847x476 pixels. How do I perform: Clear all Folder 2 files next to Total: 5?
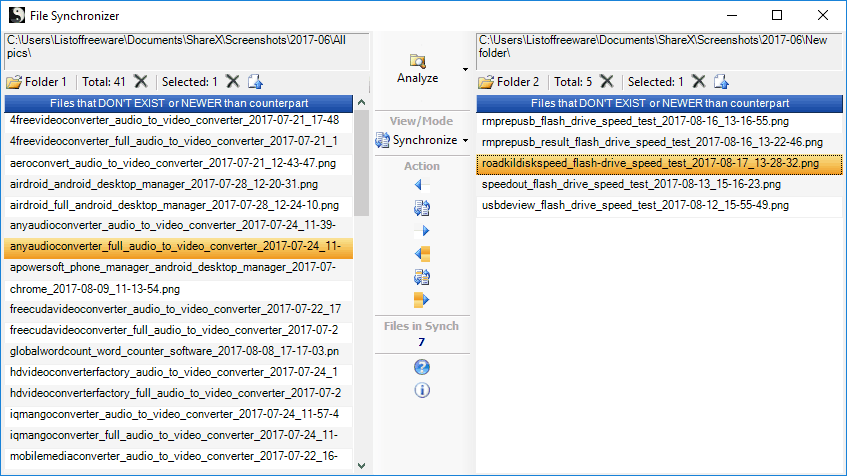pos(607,82)
